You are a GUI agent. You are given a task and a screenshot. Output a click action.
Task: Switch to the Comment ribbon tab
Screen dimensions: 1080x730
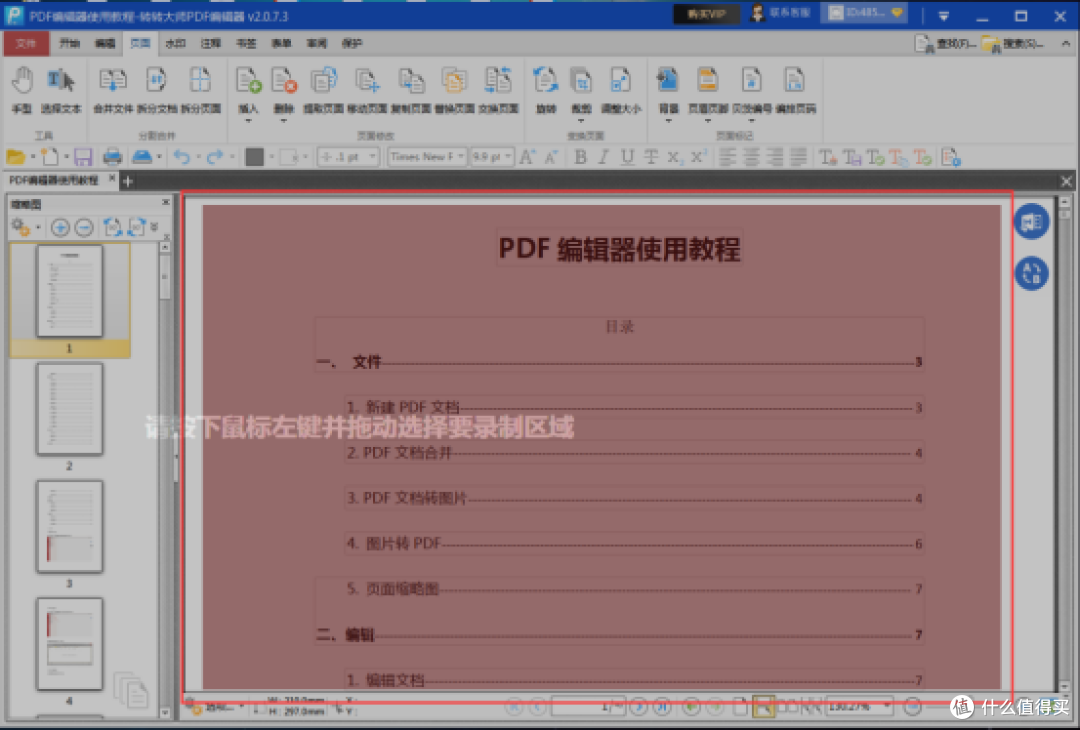pyautogui.click(x=211, y=43)
